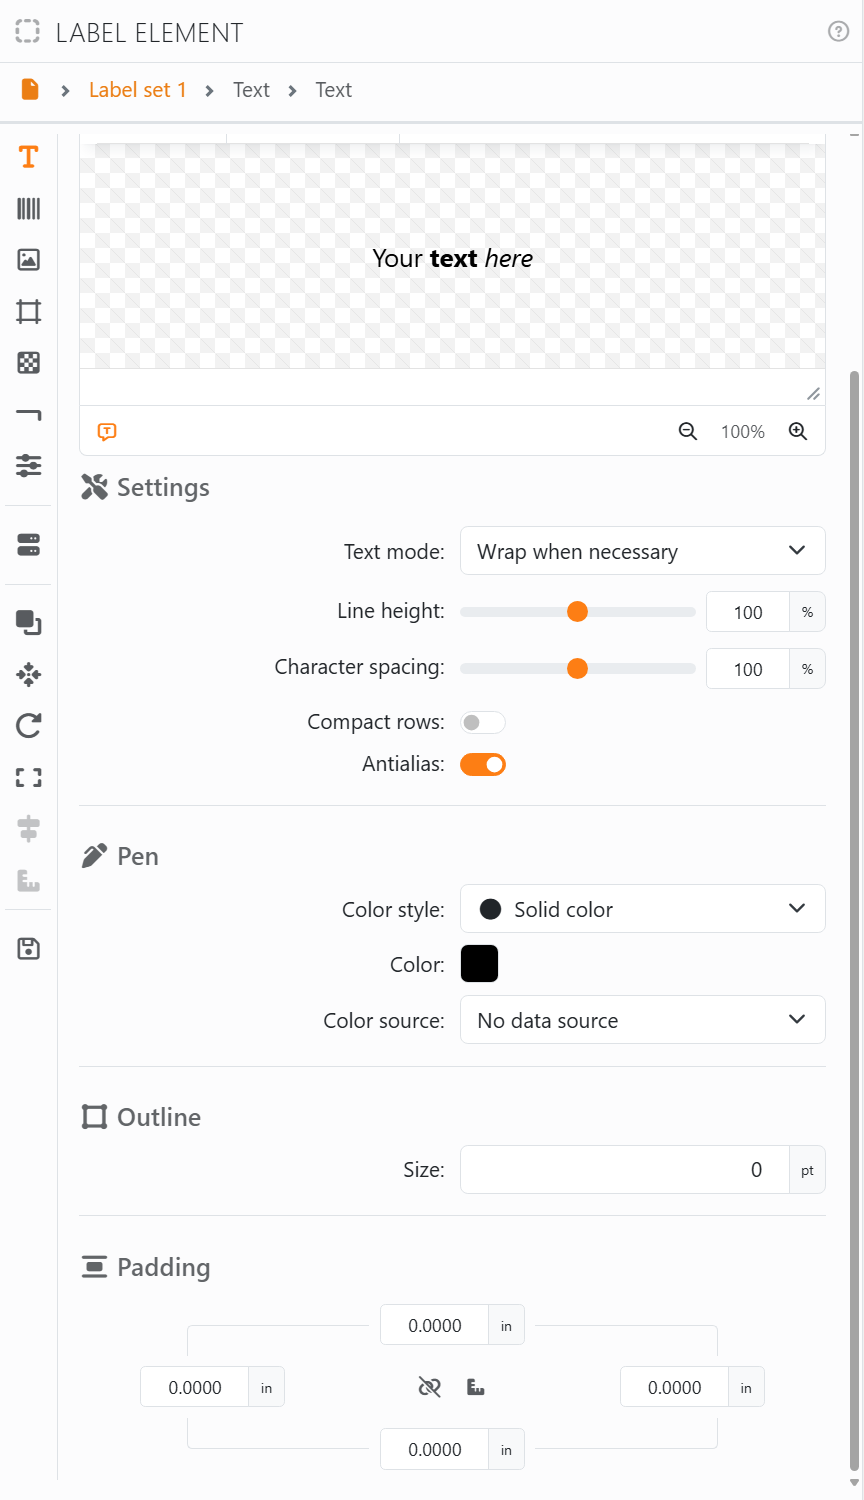Zoom out the text preview
This screenshot has height=1500, width=864.
[x=688, y=431]
